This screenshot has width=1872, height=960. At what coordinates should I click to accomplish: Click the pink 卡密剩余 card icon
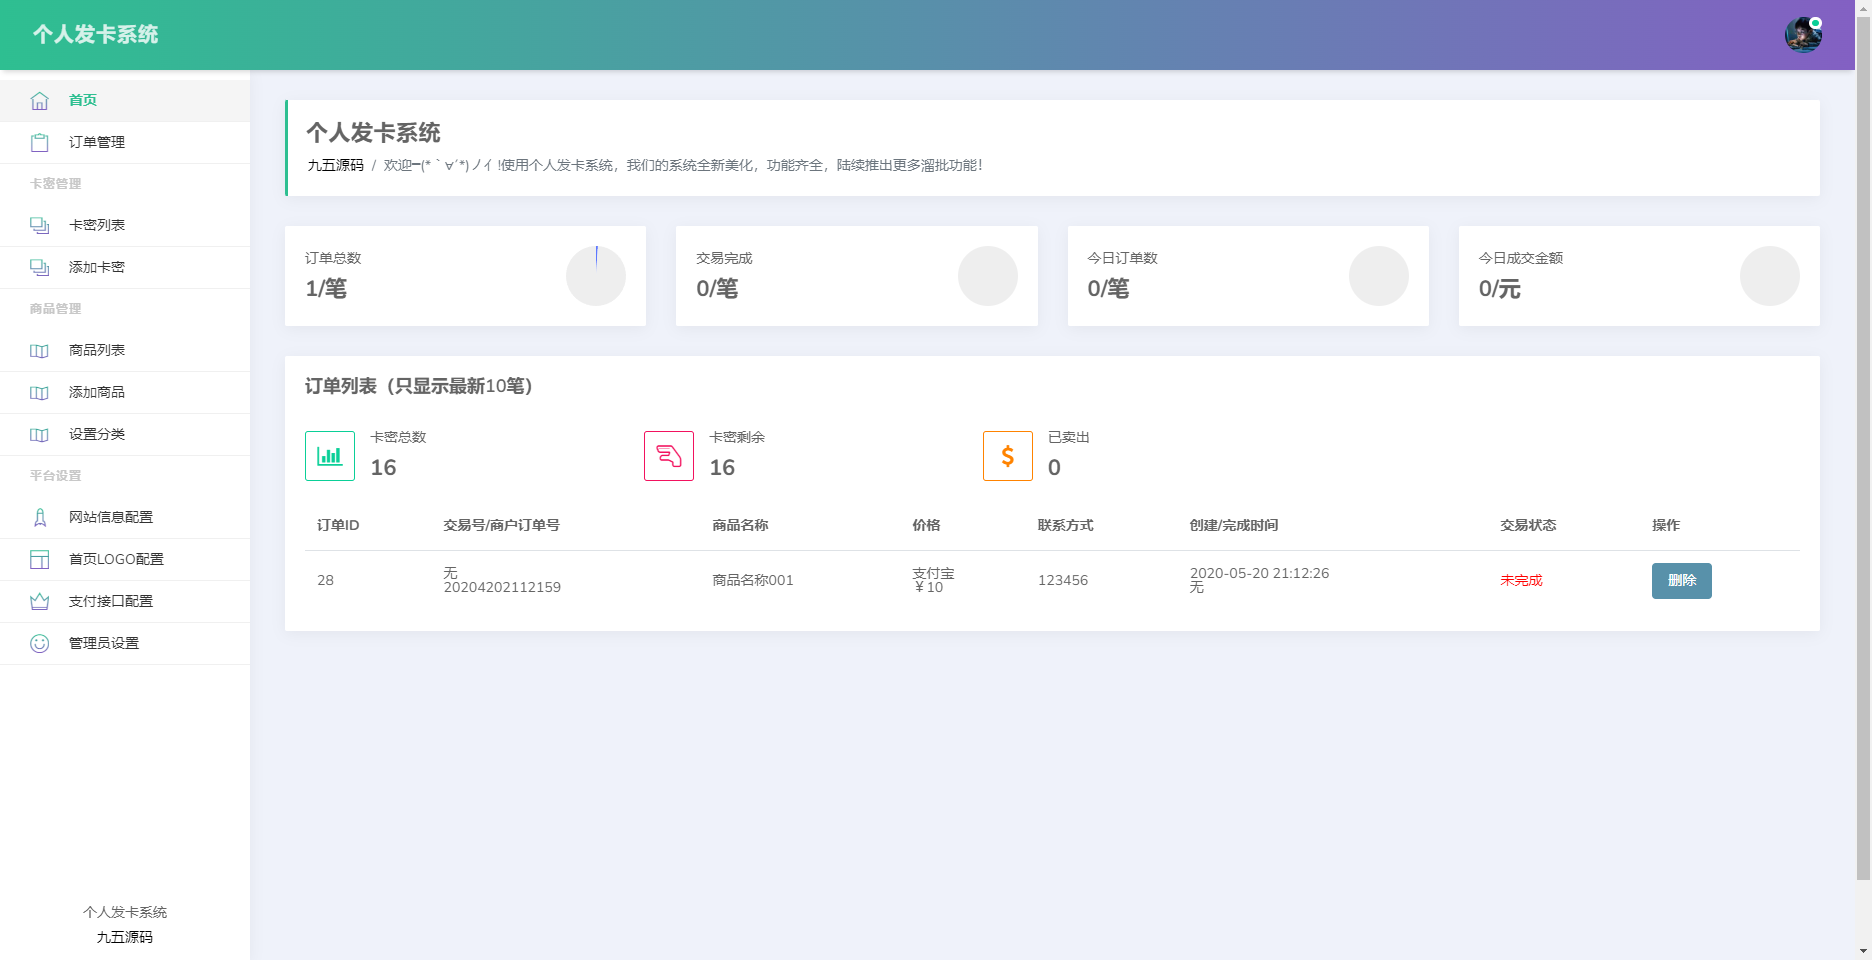(668, 455)
